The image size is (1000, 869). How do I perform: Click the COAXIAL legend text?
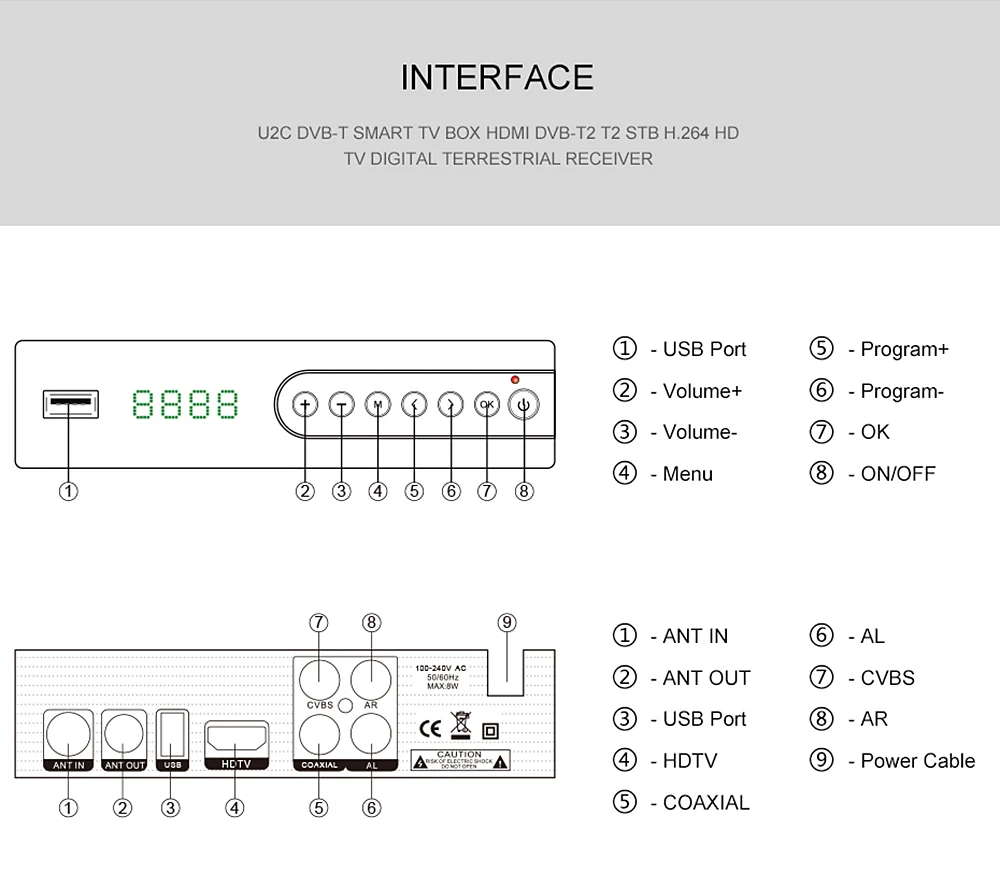pos(706,803)
